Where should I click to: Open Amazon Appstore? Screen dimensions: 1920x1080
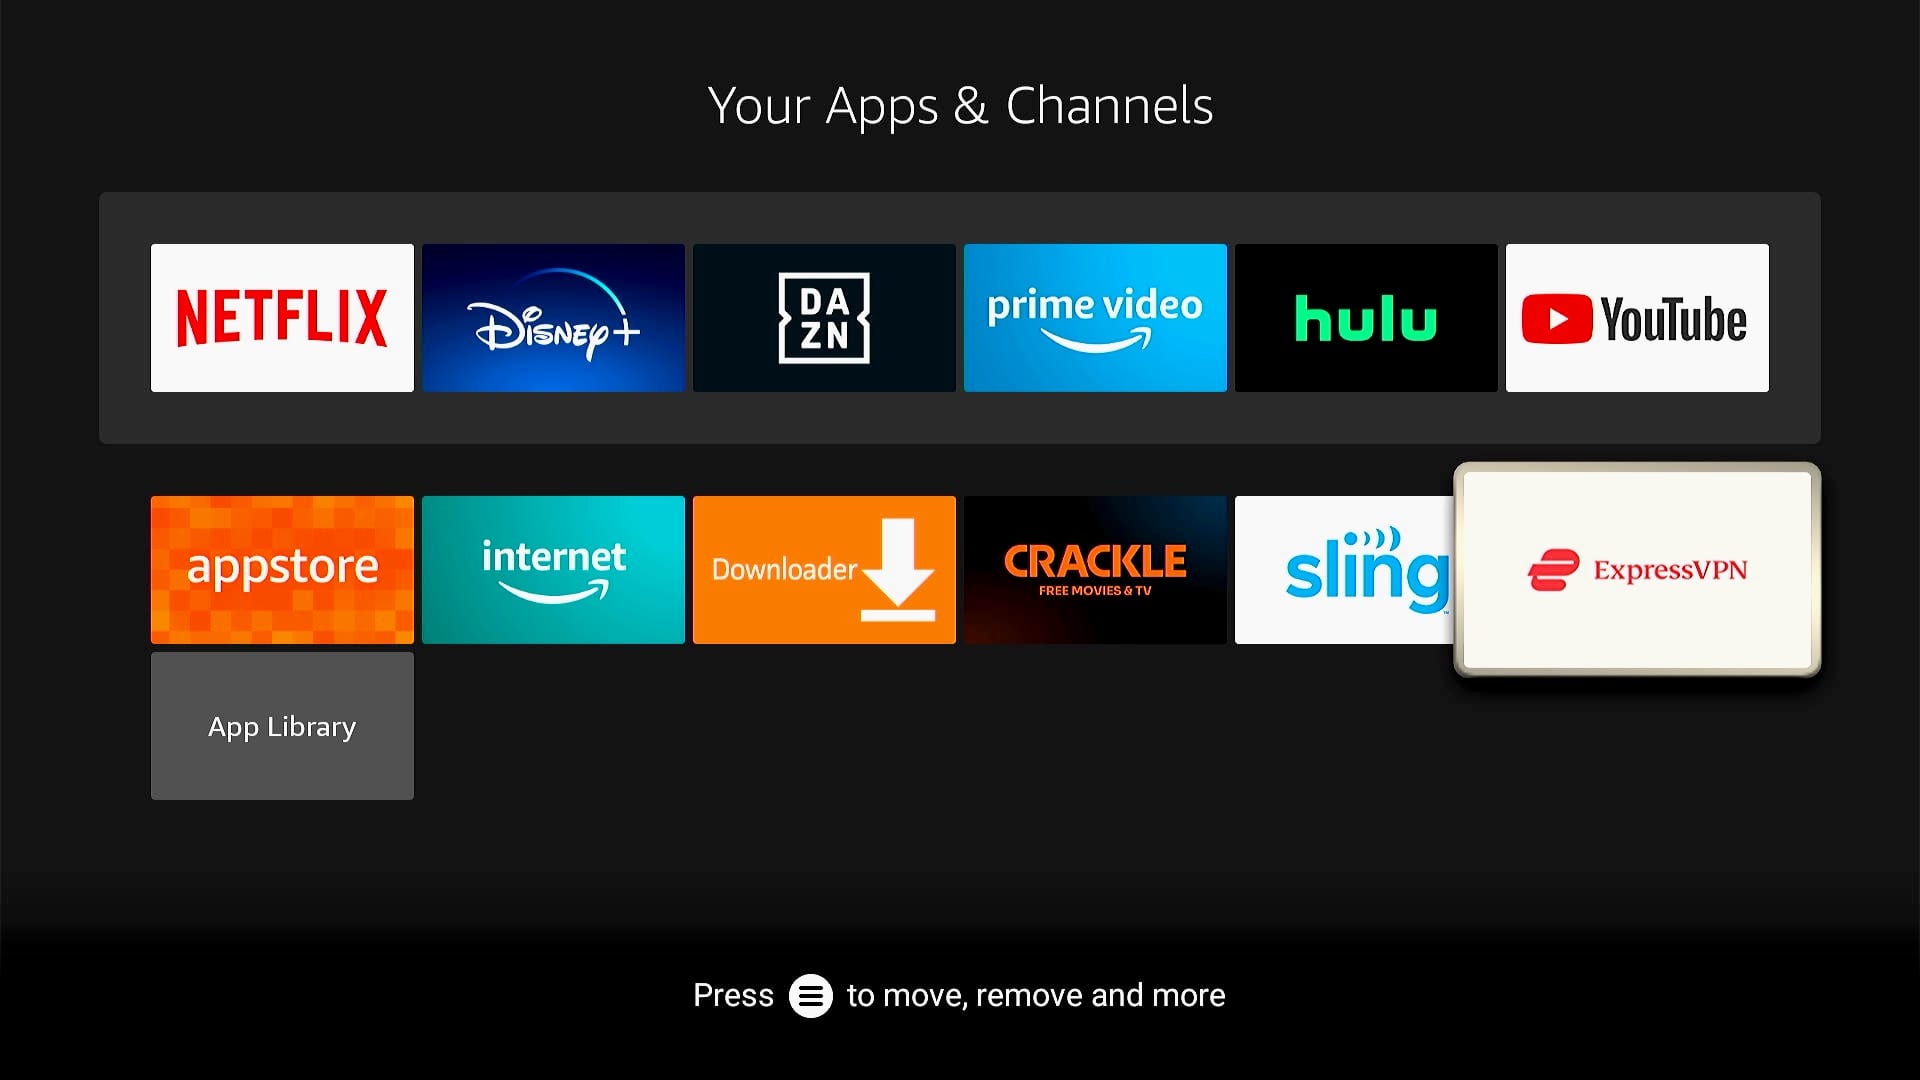pyautogui.click(x=281, y=568)
